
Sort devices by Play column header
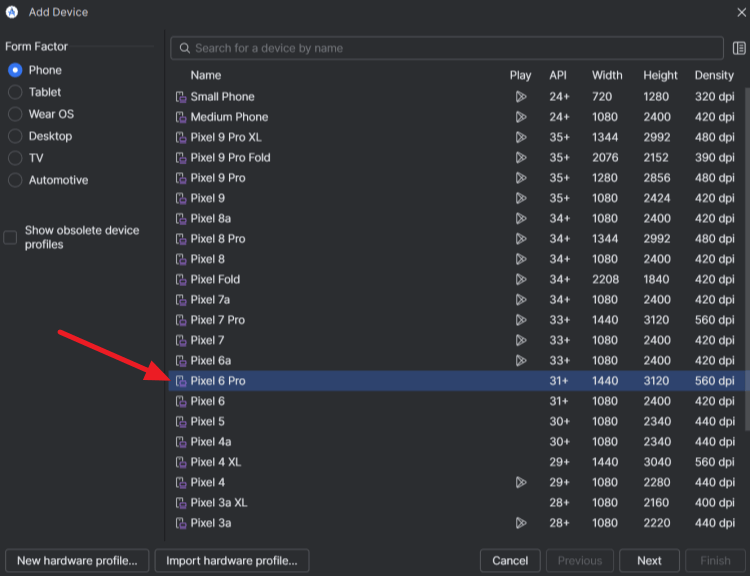520,75
